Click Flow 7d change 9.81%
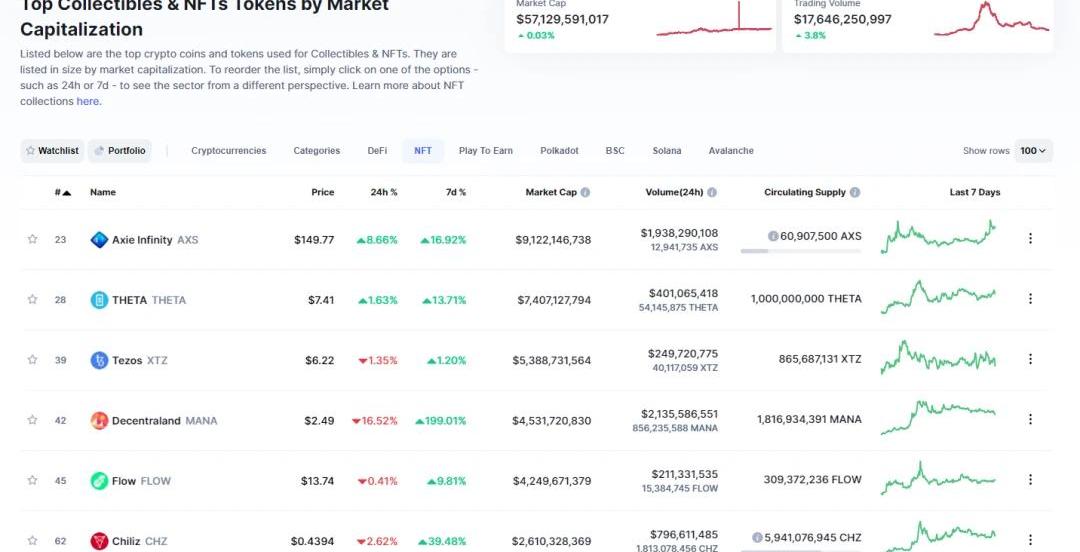Viewport: 1080px width, 552px height. [446, 481]
